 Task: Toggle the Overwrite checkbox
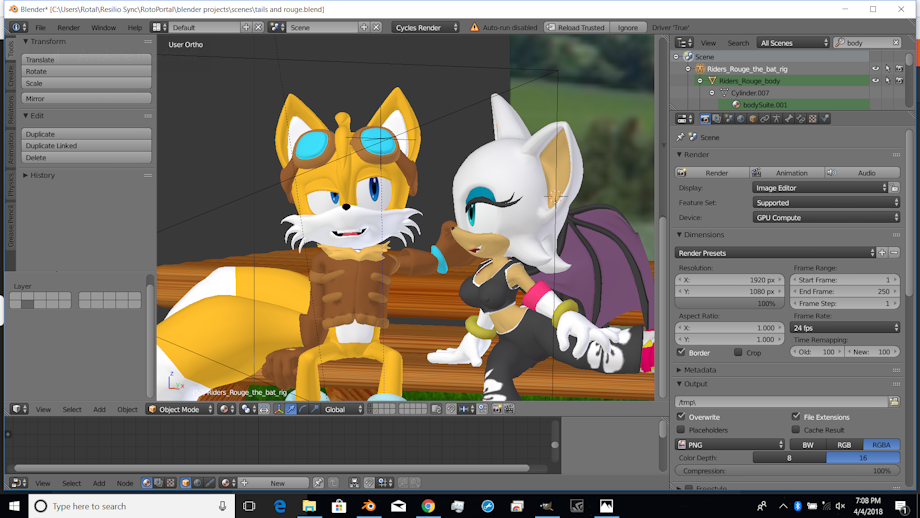tap(681, 417)
